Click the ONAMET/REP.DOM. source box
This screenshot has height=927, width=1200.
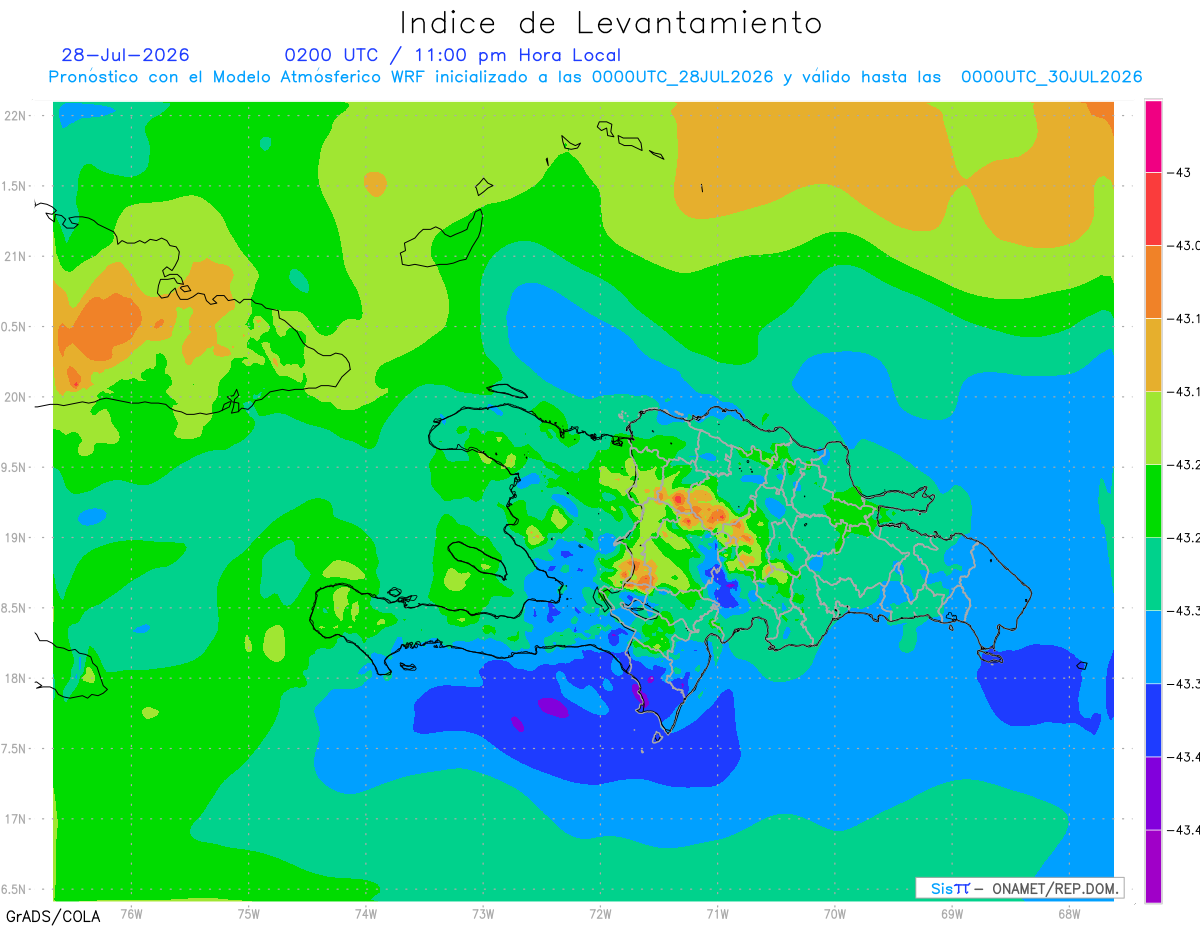(1020, 888)
